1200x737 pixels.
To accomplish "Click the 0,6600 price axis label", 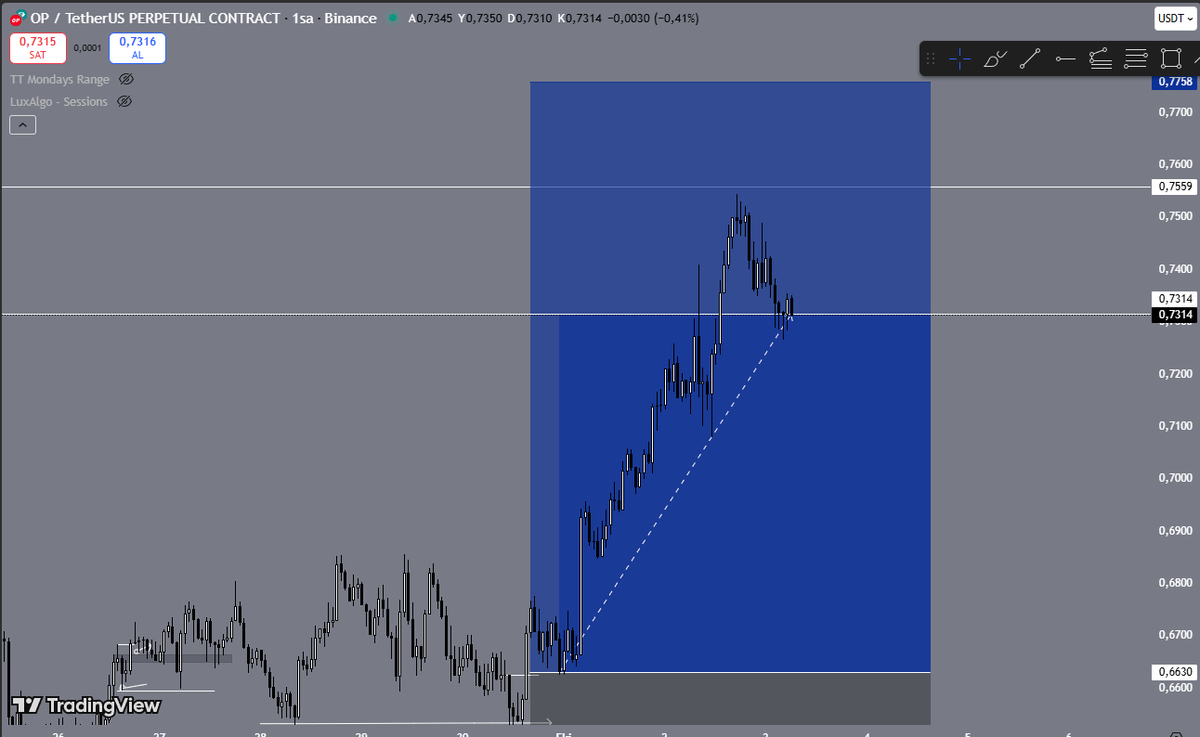I will coord(1175,688).
